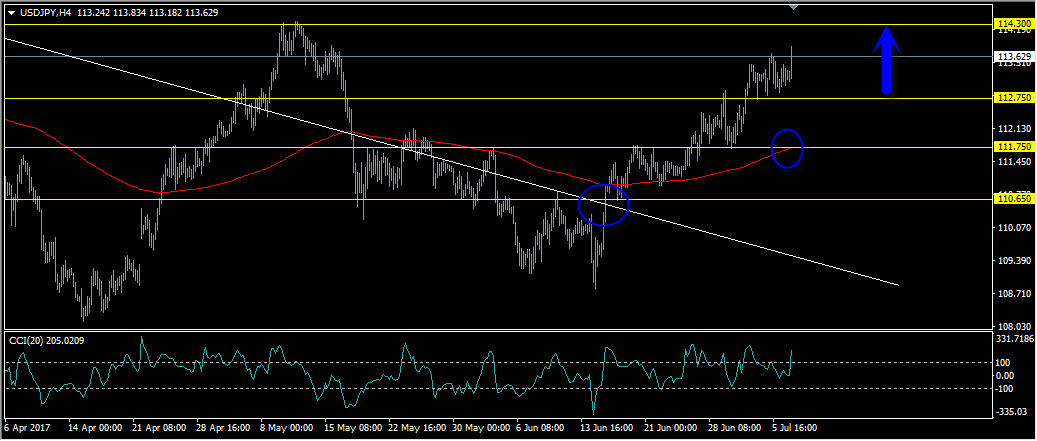The height and width of the screenshot is (441, 1037).
Task: Click the CCI level label 0.00
Action: [1006, 376]
